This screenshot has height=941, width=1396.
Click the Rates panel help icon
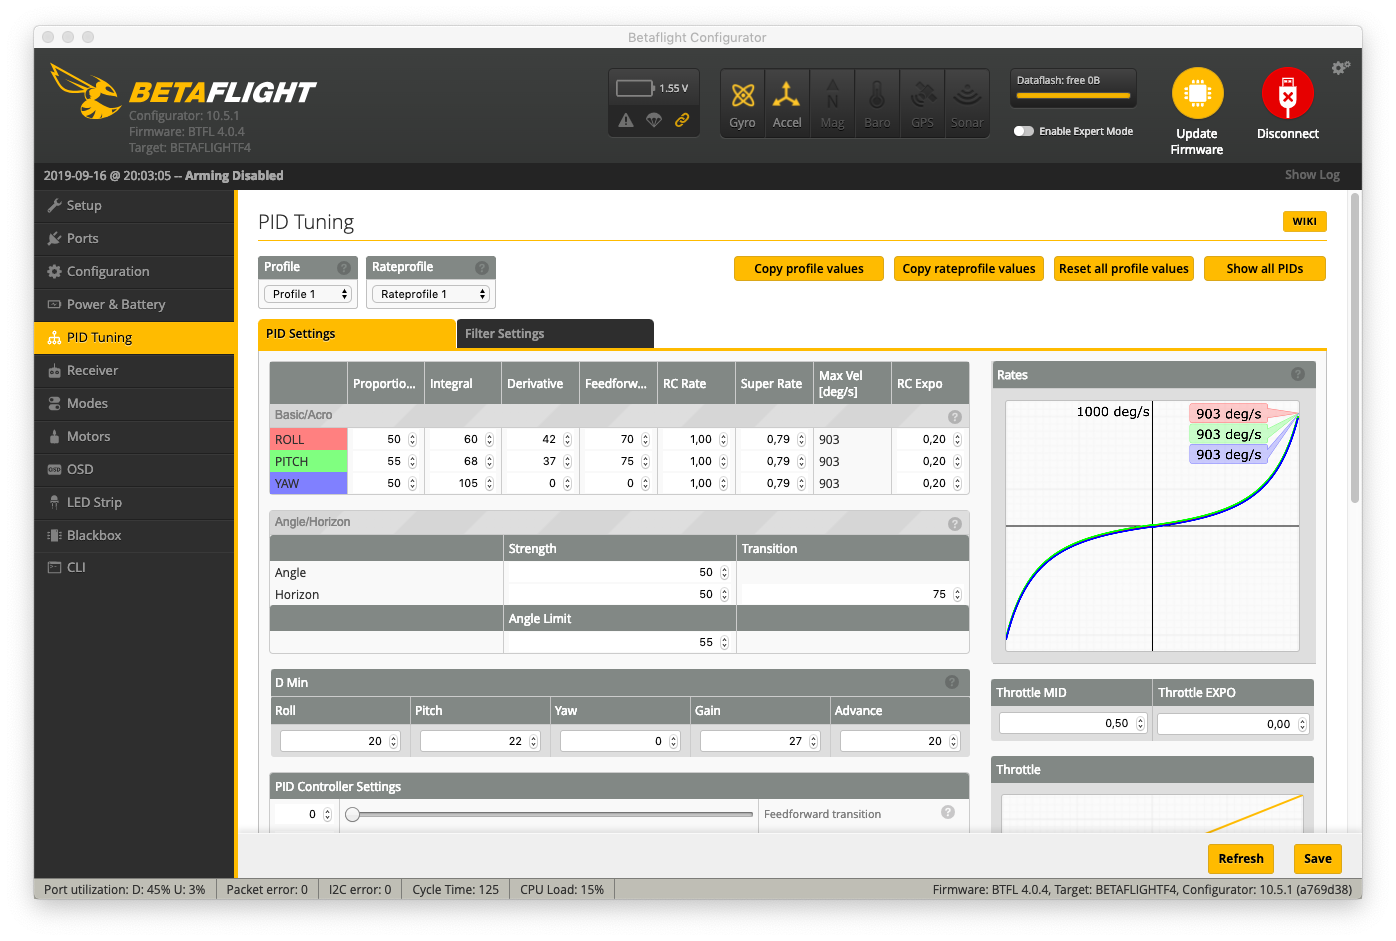(x=1297, y=374)
